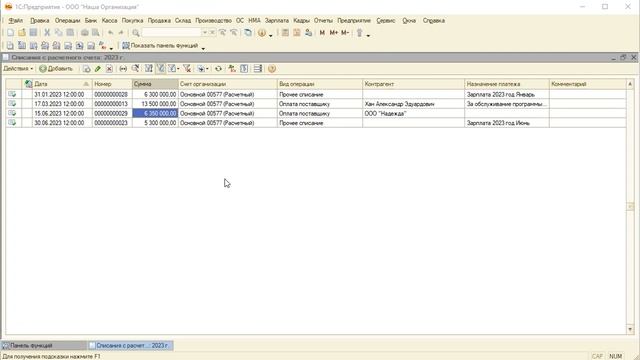Image resolution: width=640 pixels, height=360 pixels.
Task: Click the Контрагент column header
Action: click(x=413, y=84)
